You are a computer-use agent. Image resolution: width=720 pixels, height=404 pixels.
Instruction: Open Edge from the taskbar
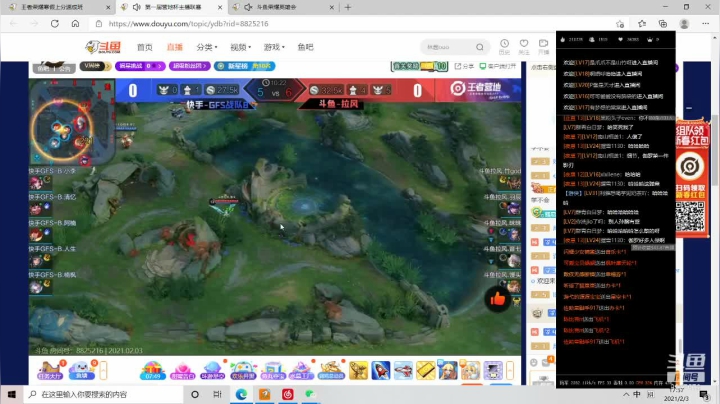click(x=241, y=394)
